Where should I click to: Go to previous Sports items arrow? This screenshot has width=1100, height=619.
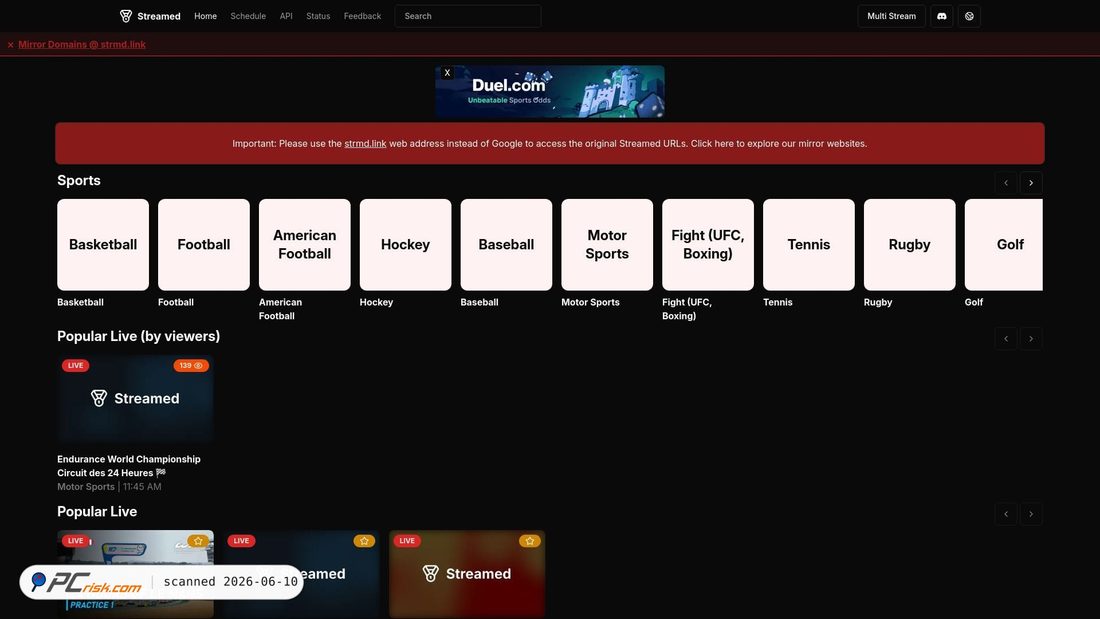point(1006,183)
